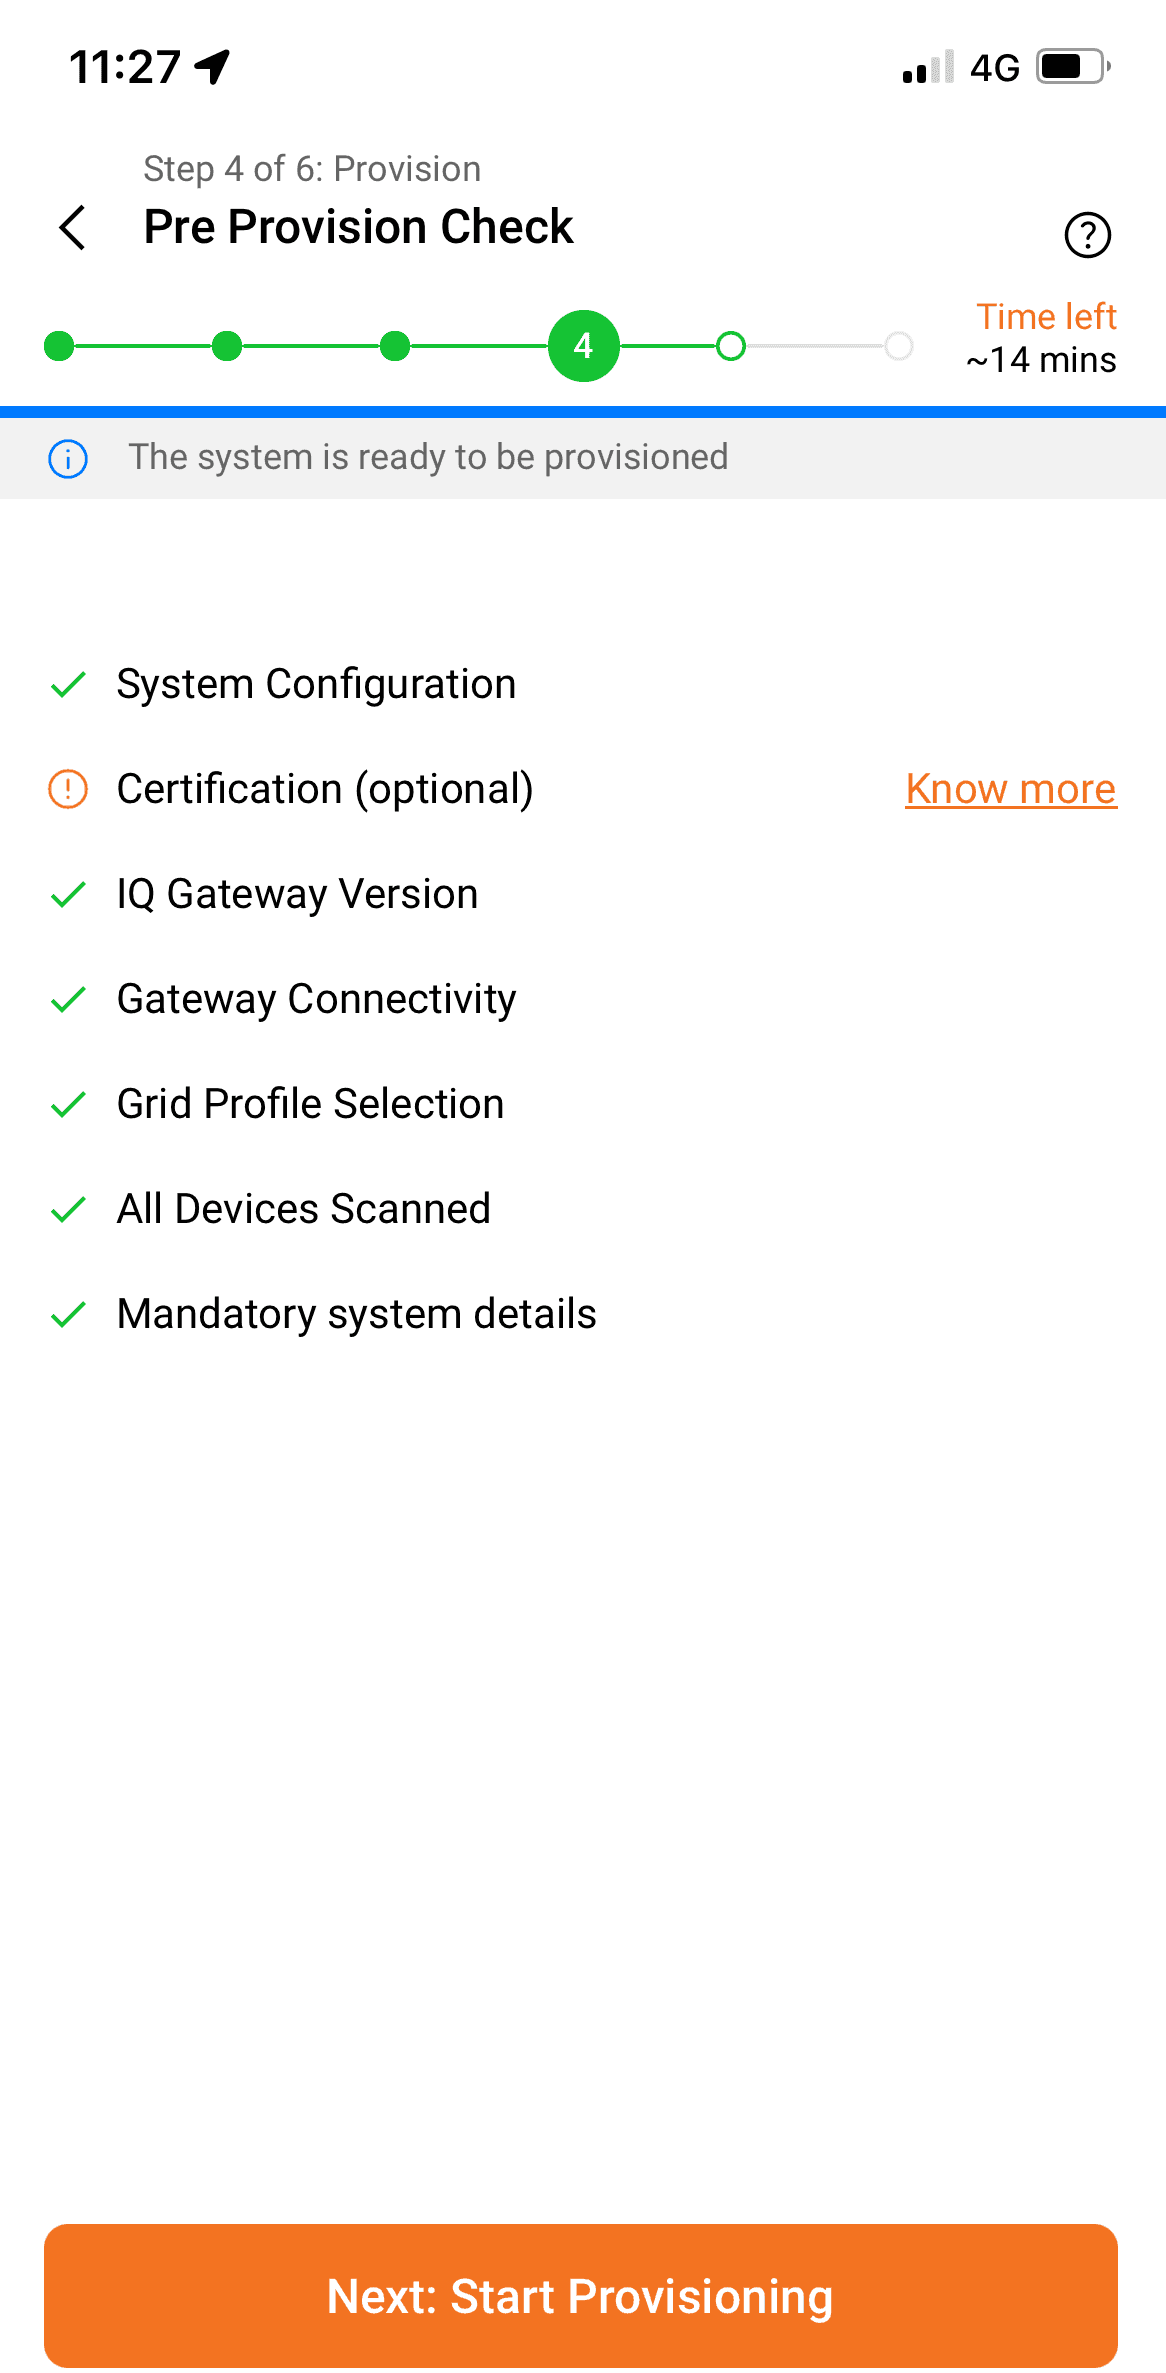This screenshot has height=2373, width=1166.
Task: Tap the System Configuration green checkmark
Action: pos(68,685)
